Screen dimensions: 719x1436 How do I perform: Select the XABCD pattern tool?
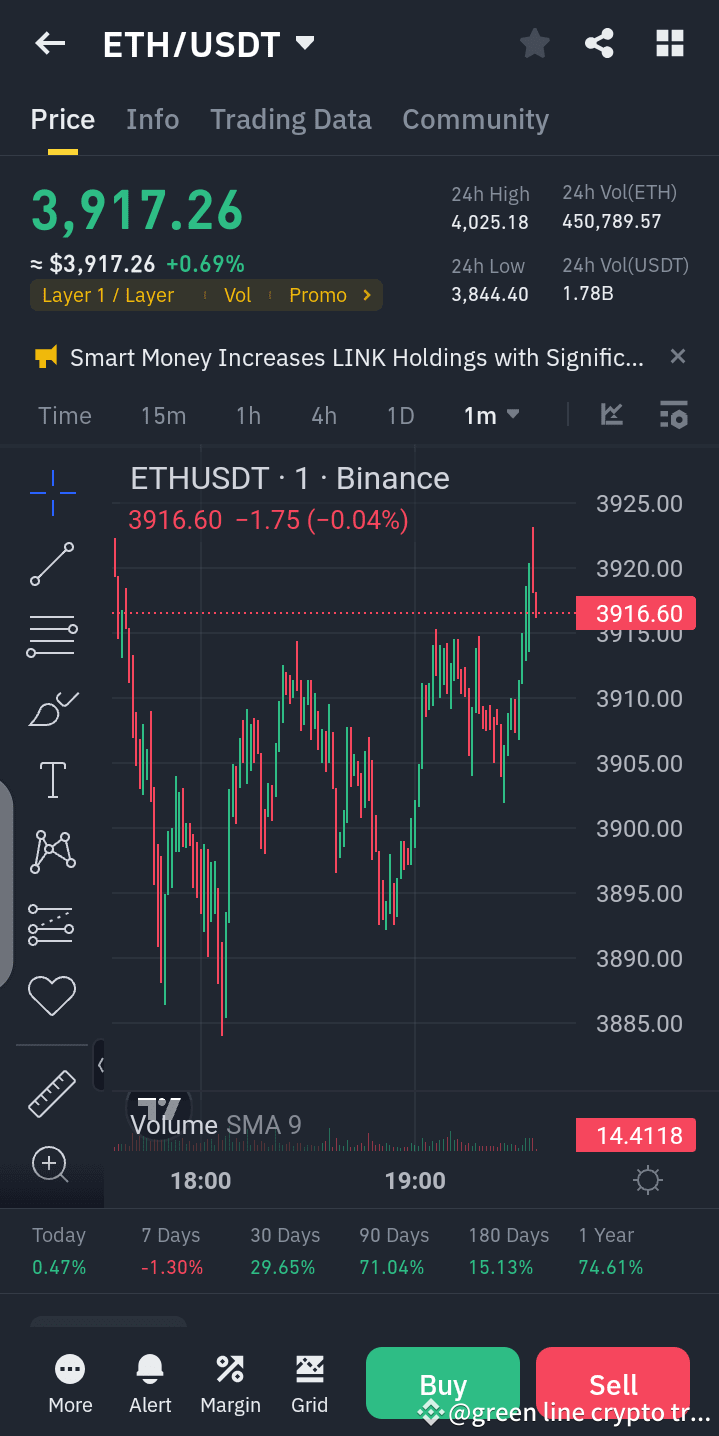(51, 851)
